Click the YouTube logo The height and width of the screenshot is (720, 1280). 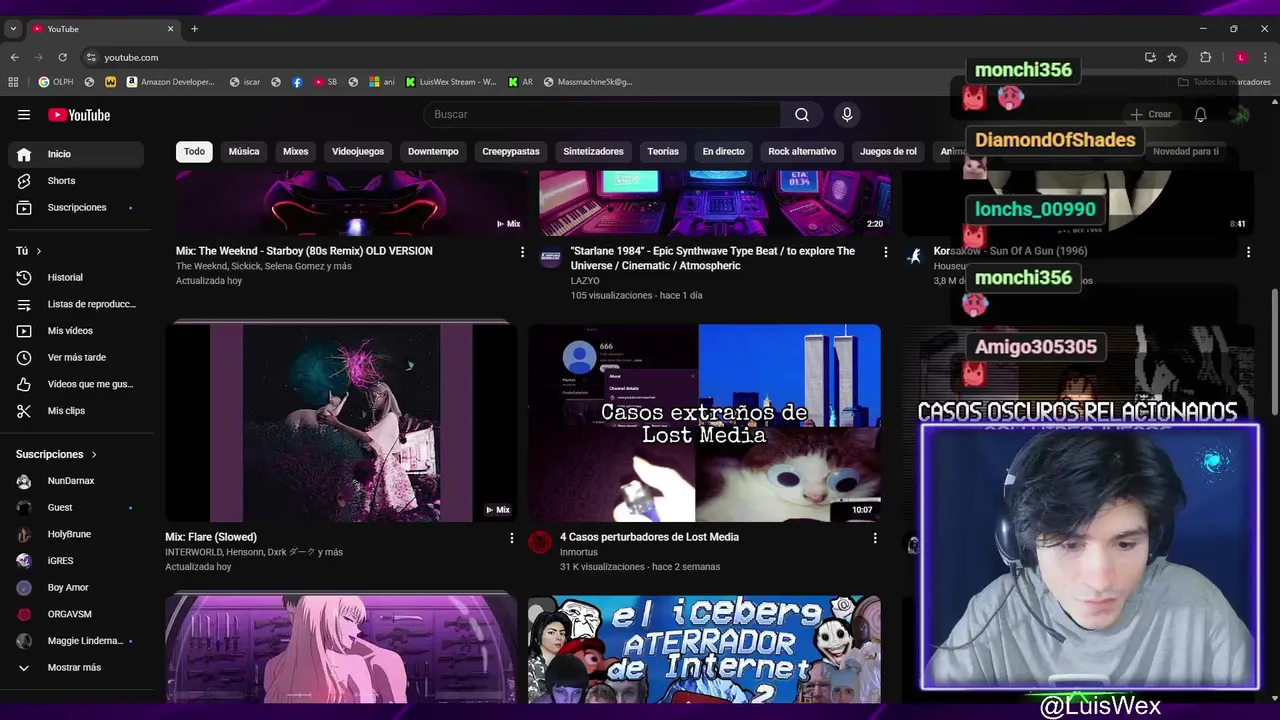coord(79,115)
